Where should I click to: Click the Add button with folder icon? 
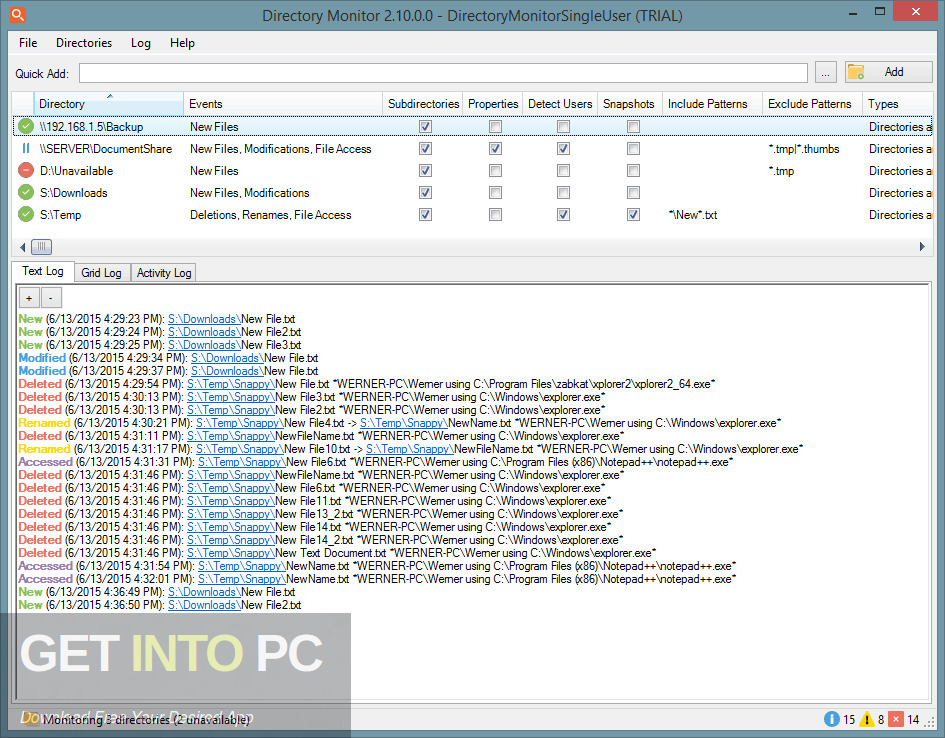tap(888, 72)
